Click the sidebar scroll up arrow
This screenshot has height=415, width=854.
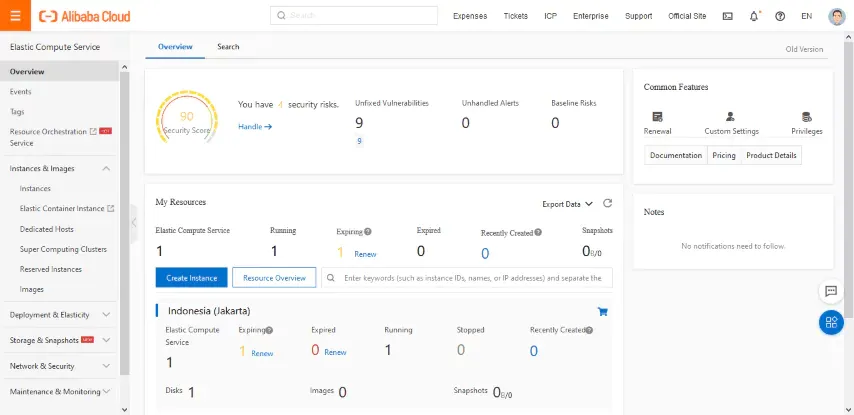coord(125,67)
